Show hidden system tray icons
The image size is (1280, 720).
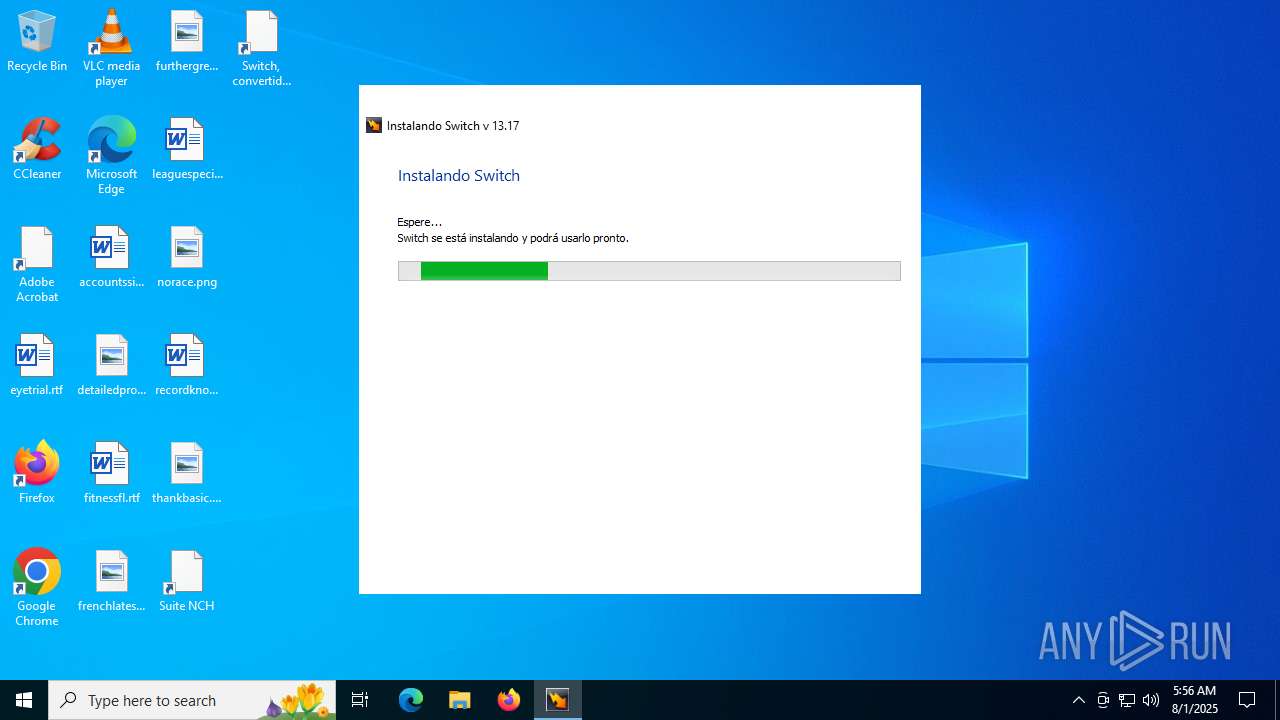[1078, 700]
